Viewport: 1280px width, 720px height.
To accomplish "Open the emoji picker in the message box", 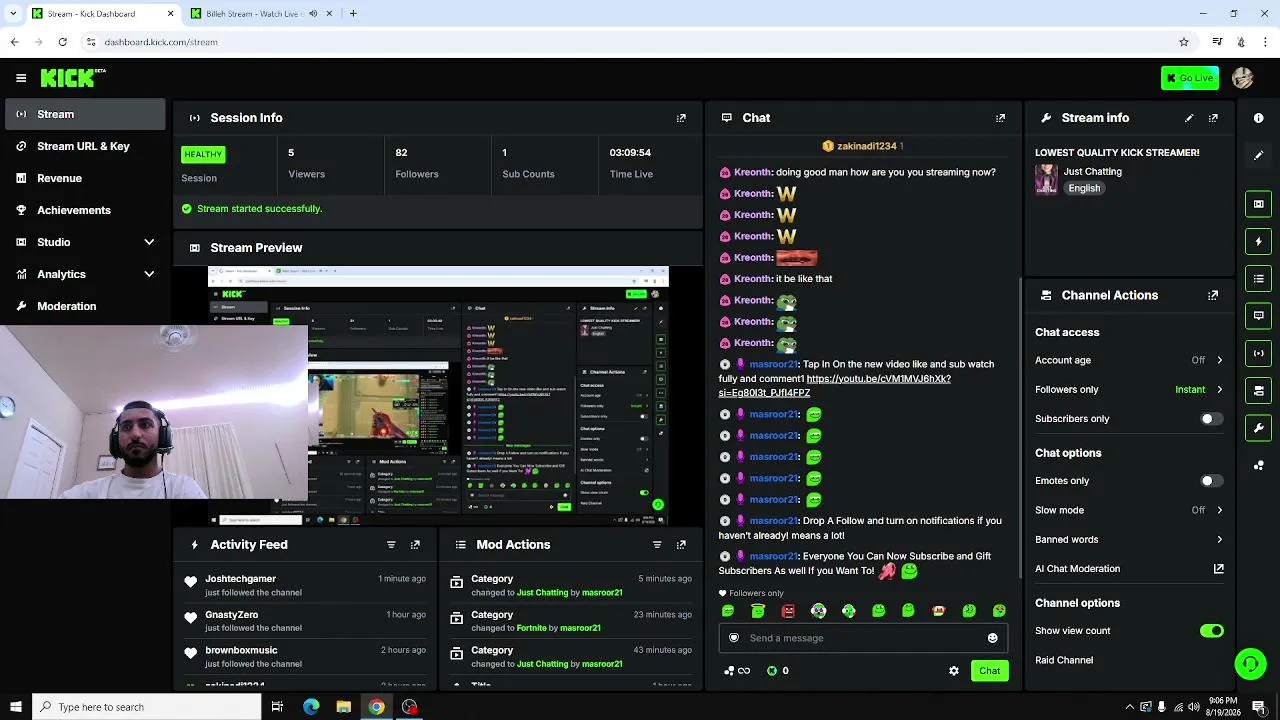I will tap(992, 638).
